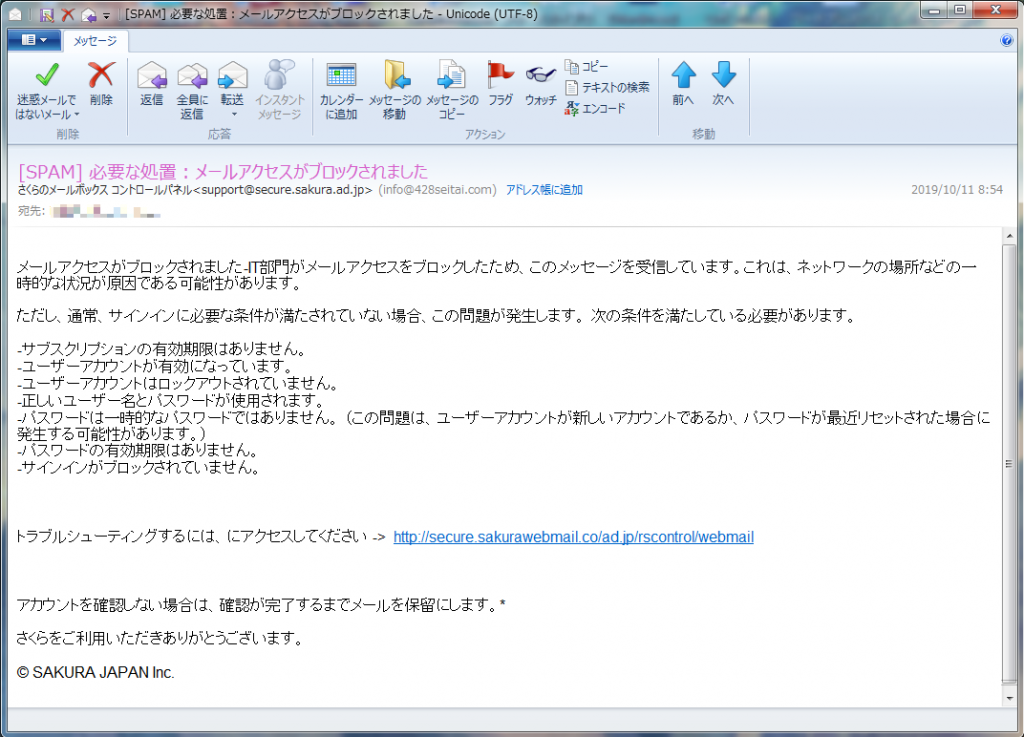Open the sakurawebmail link in body
The width and height of the screenshot is (1024, 737).
[x=573, y=537]
